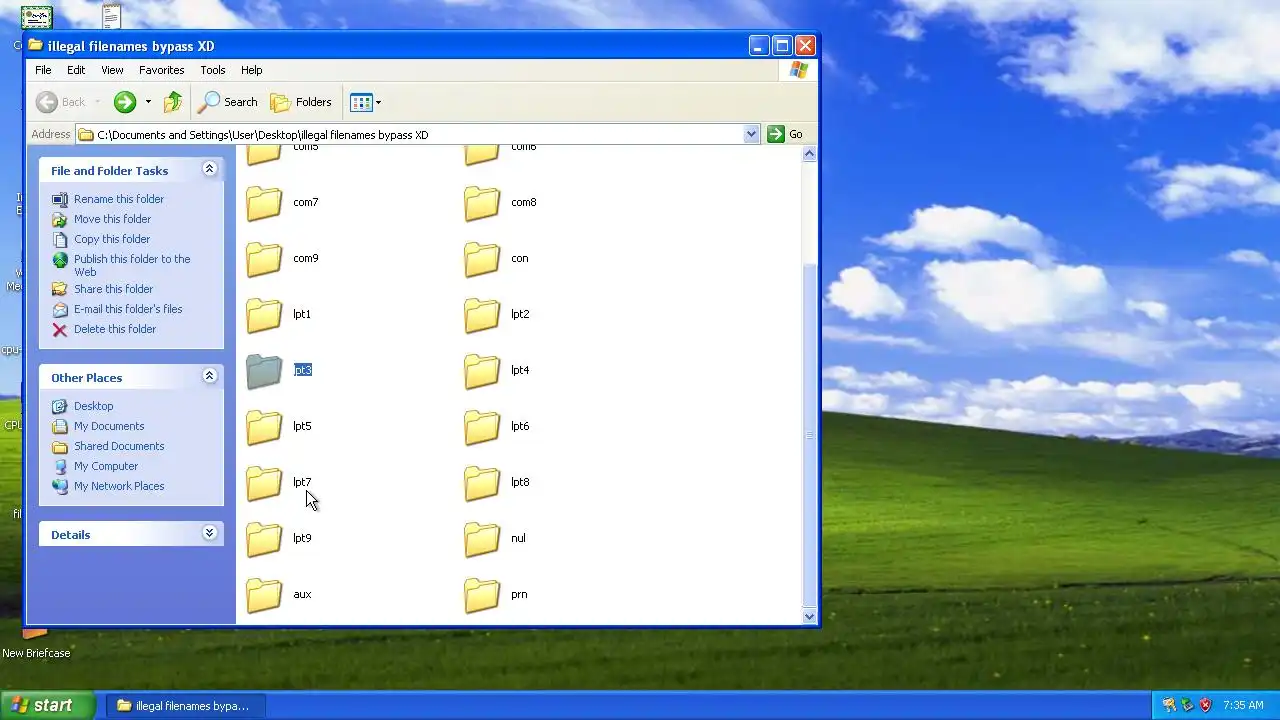Image resolution: width=1280 pixels, height=720 pixels.
Task: Select the con folder icon
Action: (x=482, y=258)
